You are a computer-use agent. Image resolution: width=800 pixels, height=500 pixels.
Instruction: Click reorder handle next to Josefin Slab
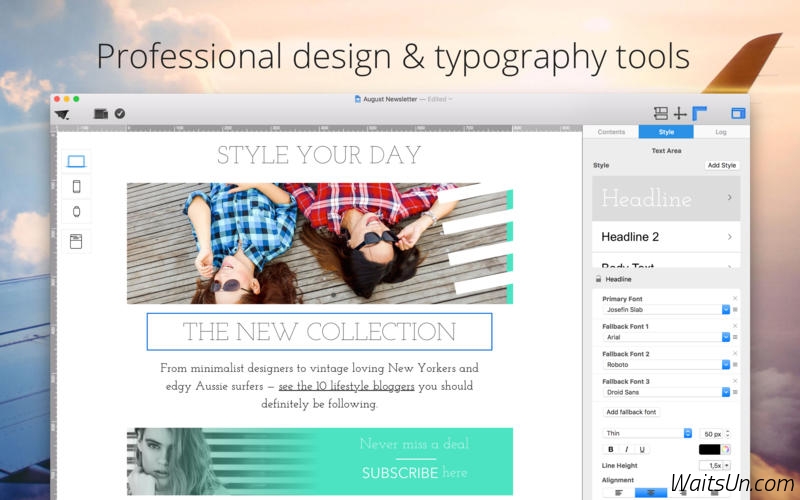point(735,310)
